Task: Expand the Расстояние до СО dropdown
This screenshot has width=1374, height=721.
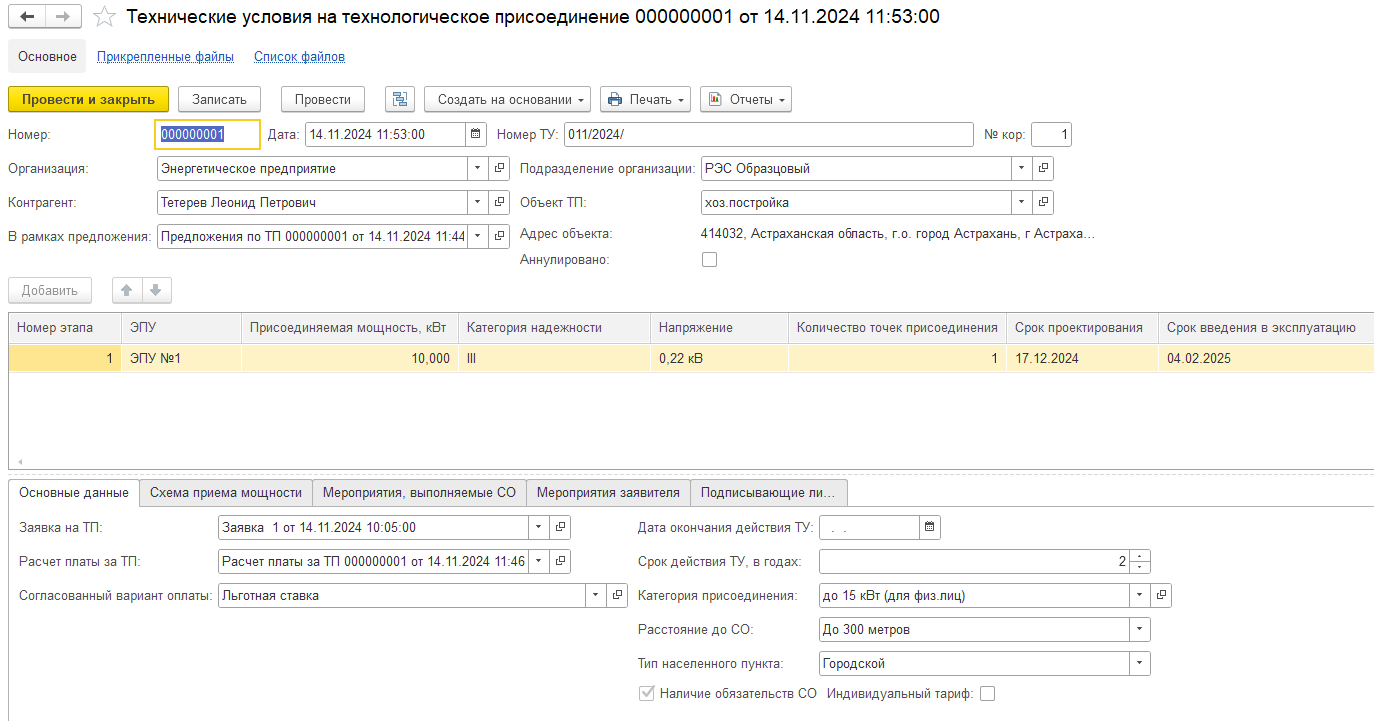Action: pos(1139,630)
